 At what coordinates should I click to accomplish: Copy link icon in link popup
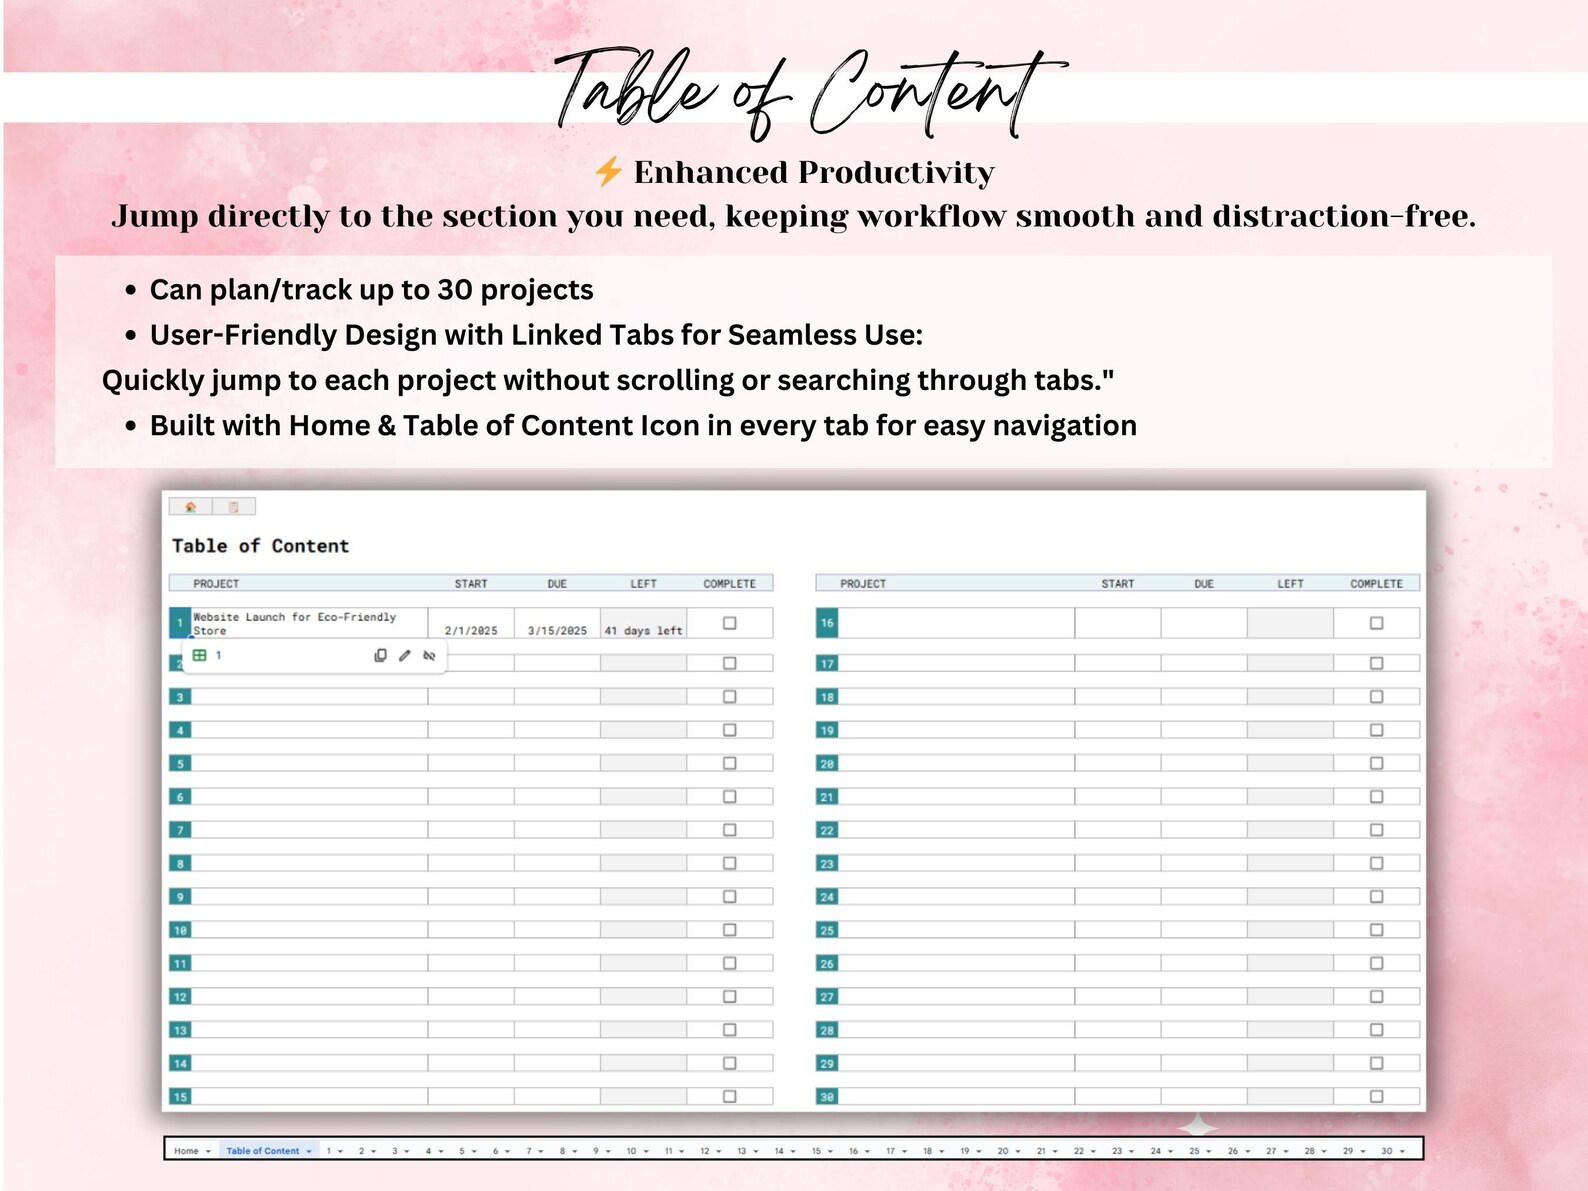tap(380, 656)
